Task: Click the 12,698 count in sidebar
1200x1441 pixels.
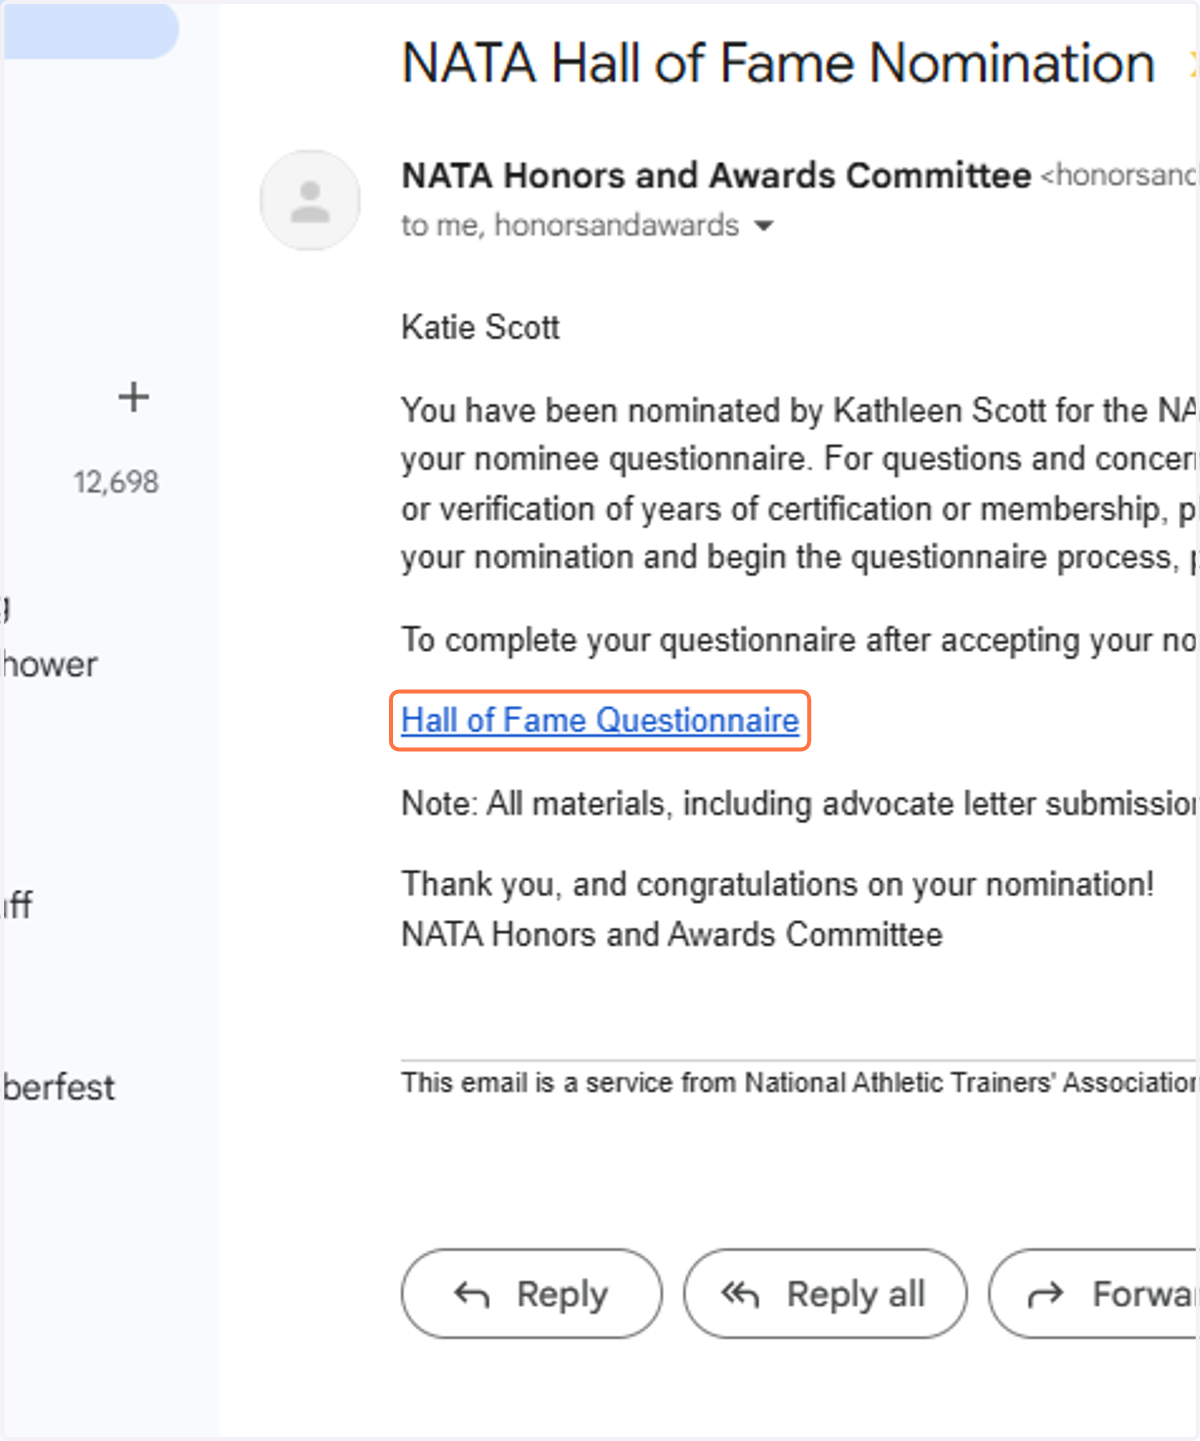Action: click(116, 482)
